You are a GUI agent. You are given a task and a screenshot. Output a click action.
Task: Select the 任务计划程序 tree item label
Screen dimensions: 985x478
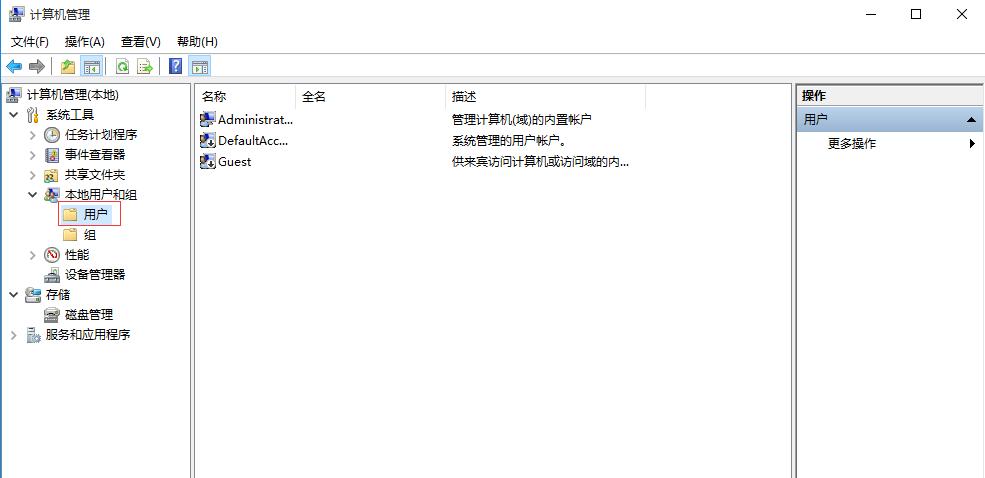pos(101,134)
